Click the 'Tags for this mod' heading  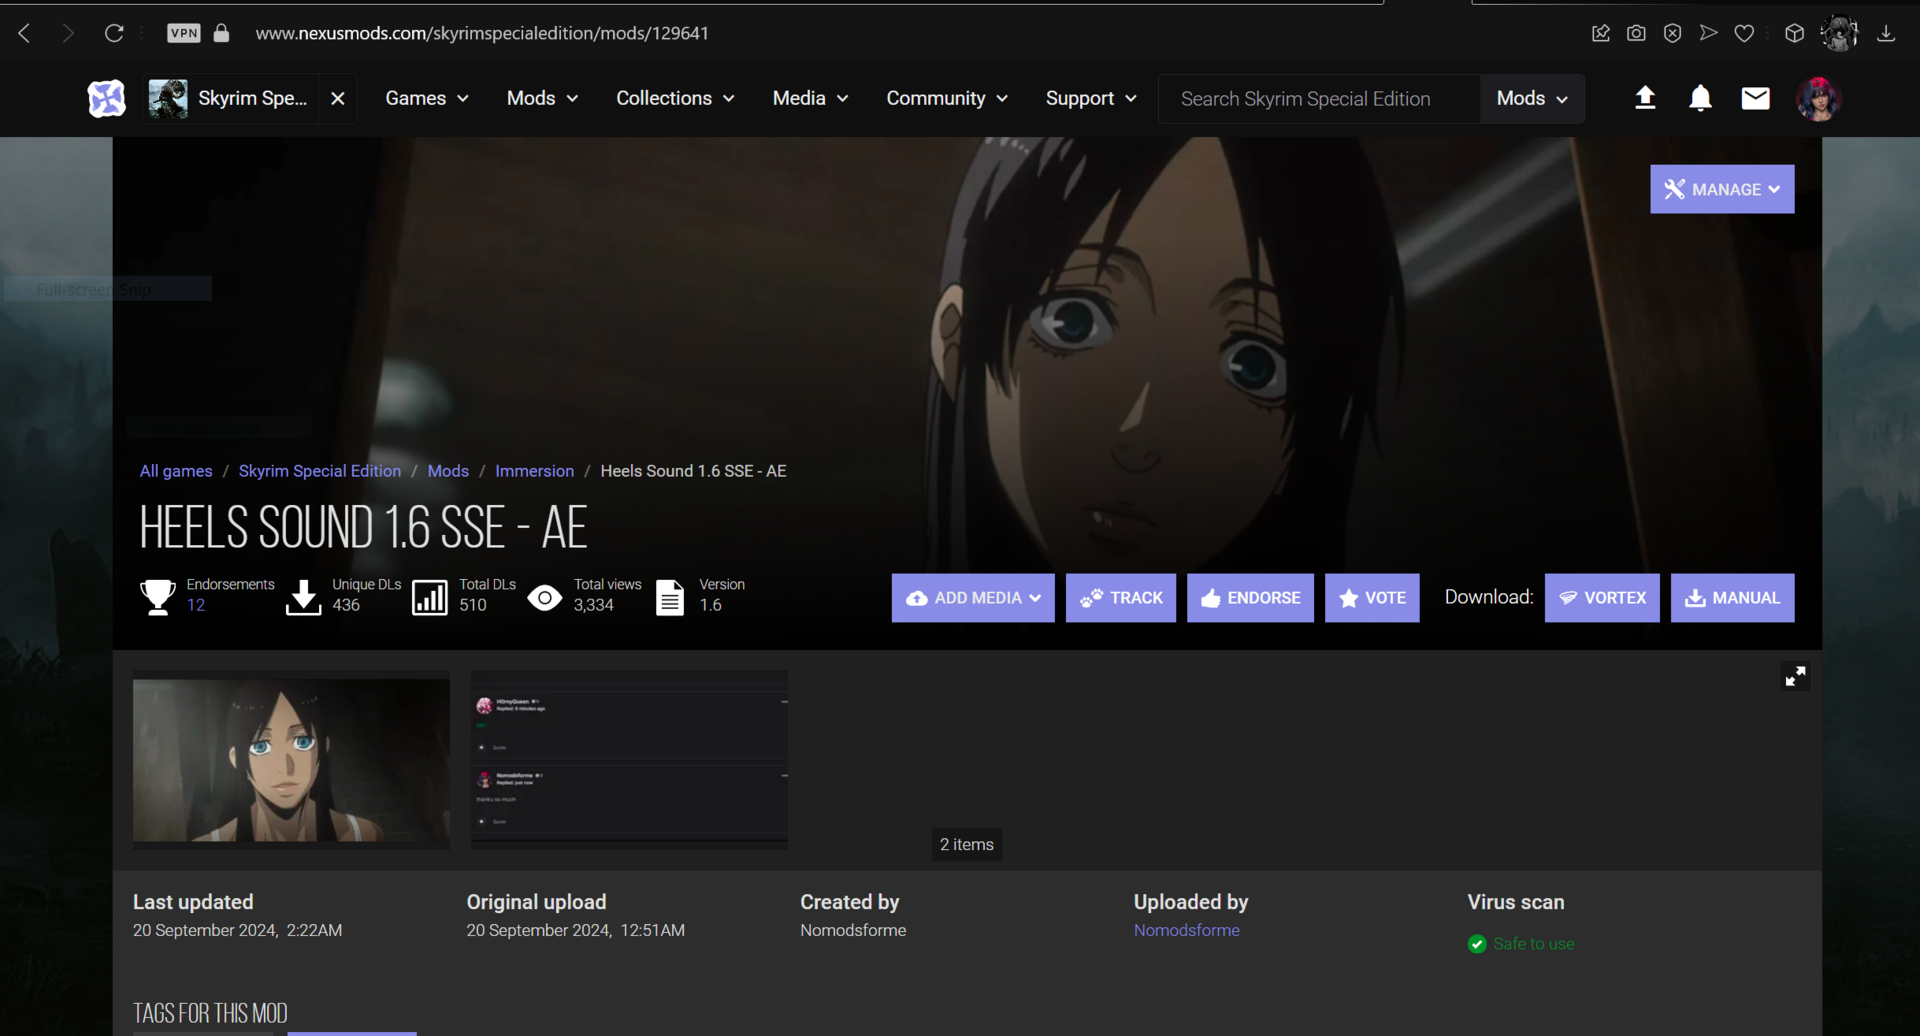coord(210,1013)
